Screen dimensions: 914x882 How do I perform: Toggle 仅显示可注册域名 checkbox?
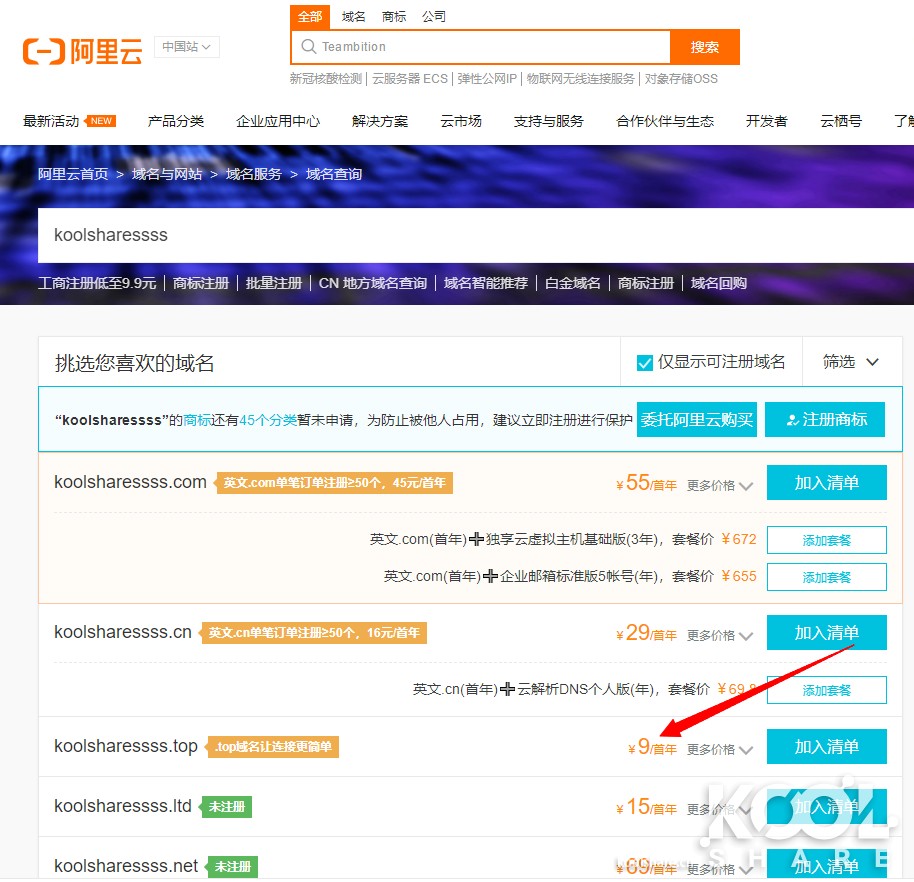tap(645, 363)
